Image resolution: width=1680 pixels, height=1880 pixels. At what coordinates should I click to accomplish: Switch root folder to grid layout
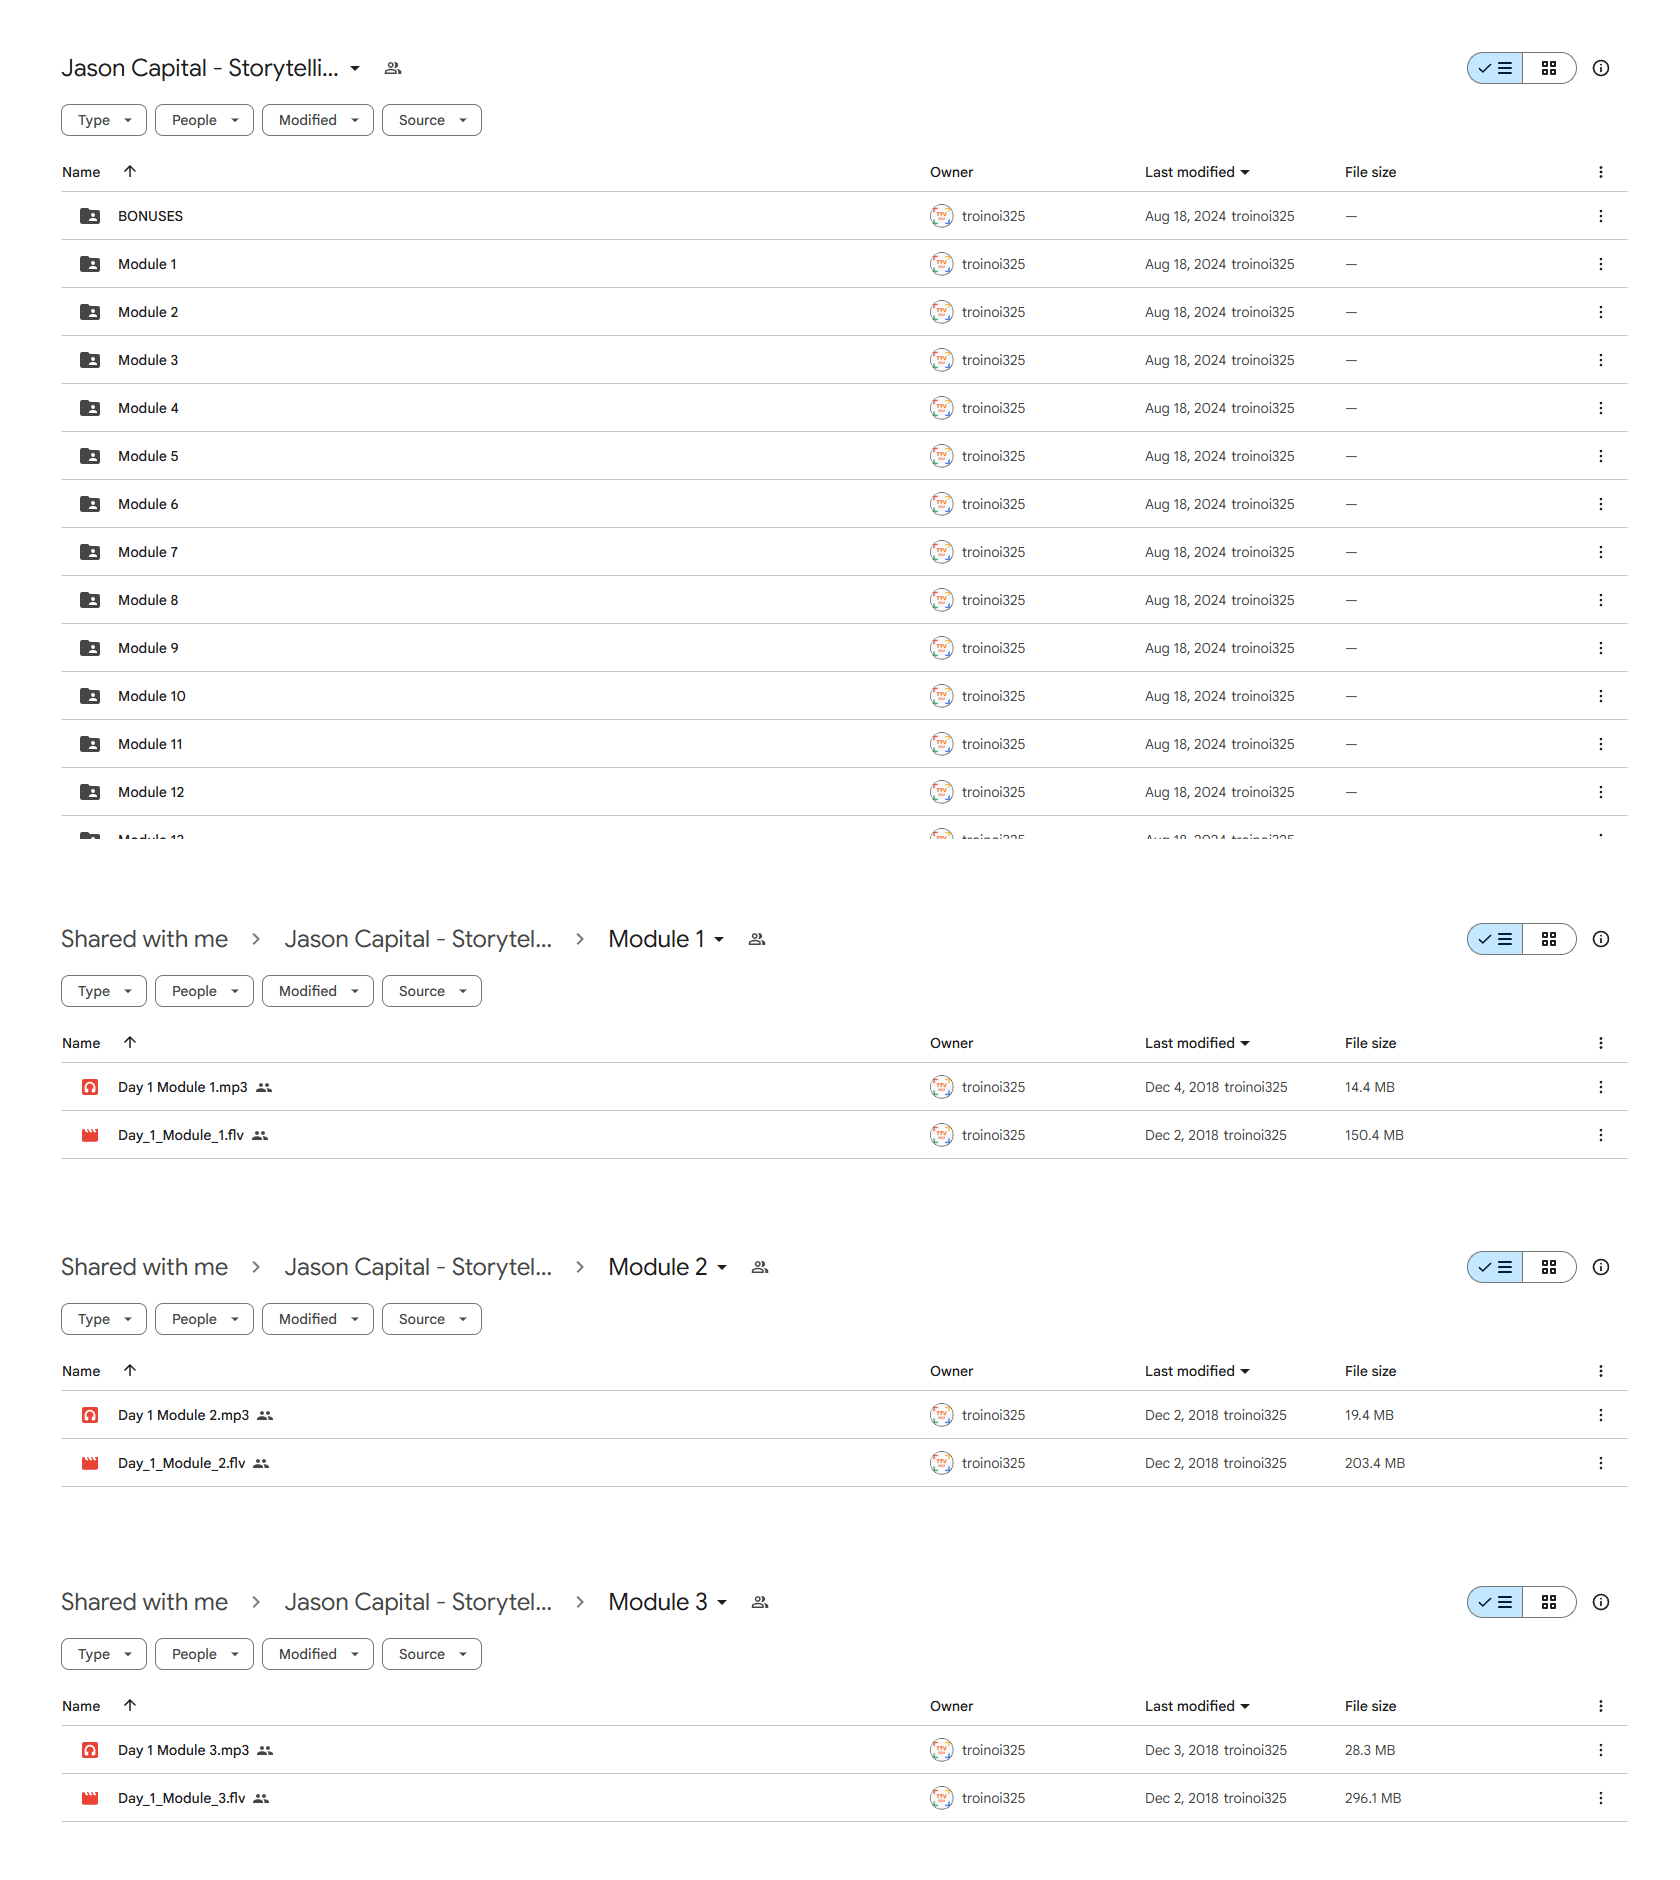click(1549, 68)
